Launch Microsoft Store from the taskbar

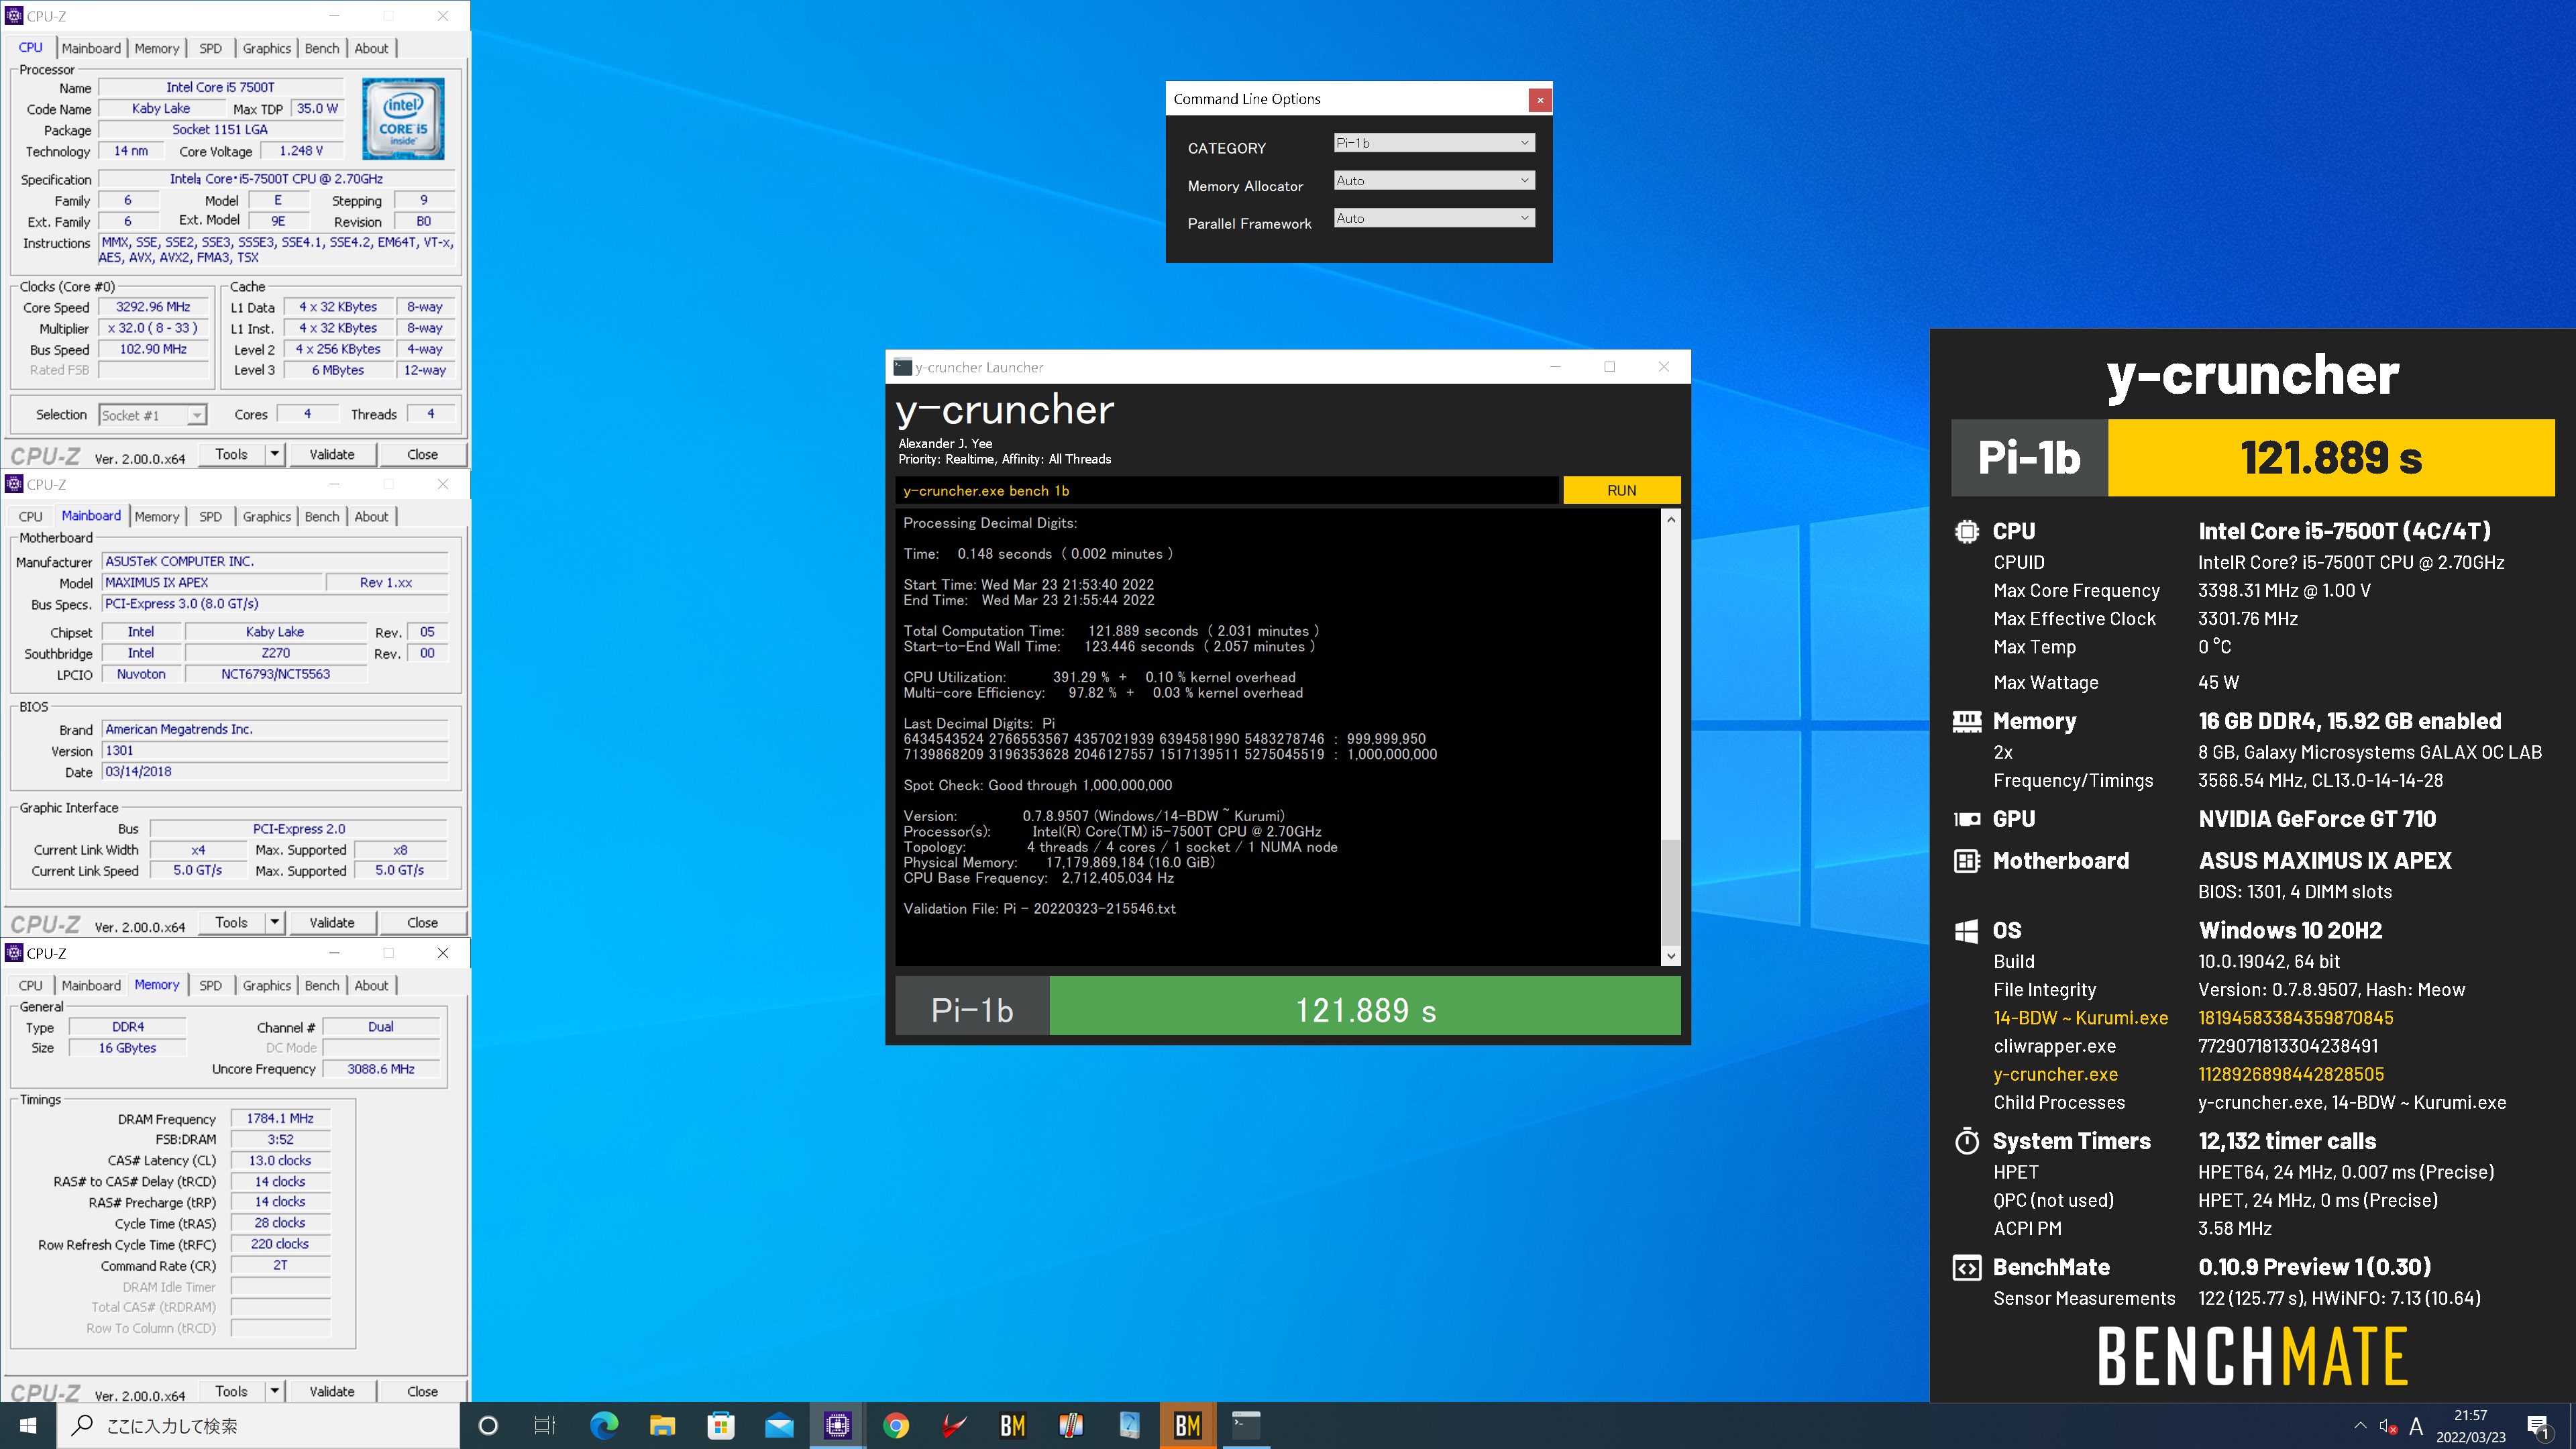(721, 1425)
